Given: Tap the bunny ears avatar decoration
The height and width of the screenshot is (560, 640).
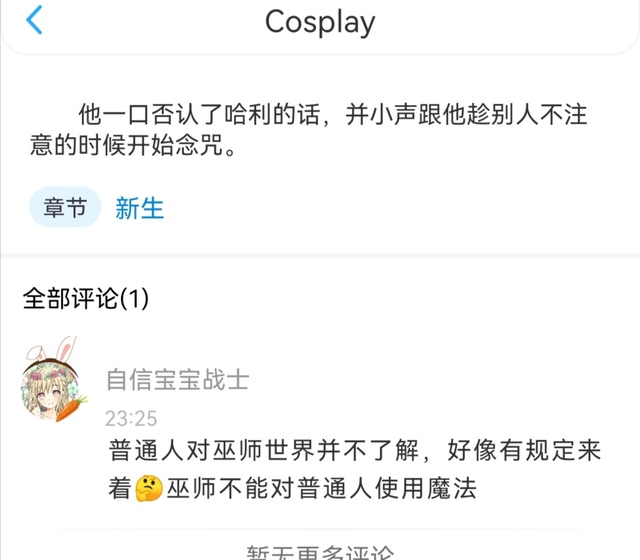Looking at the screenshot, I should click(x=53, y=349).
